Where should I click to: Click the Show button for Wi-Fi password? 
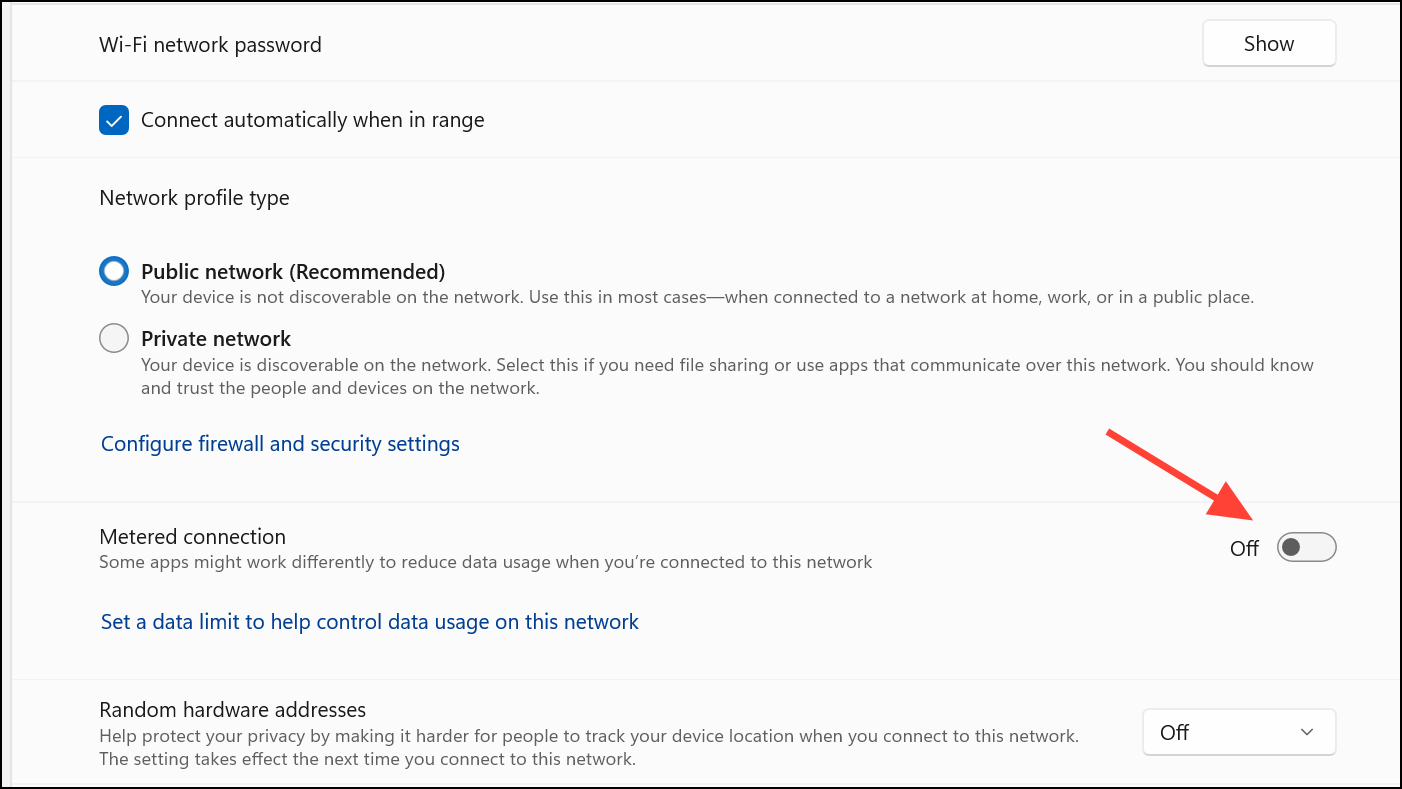pyautogui.click(x=1268, y=44)
